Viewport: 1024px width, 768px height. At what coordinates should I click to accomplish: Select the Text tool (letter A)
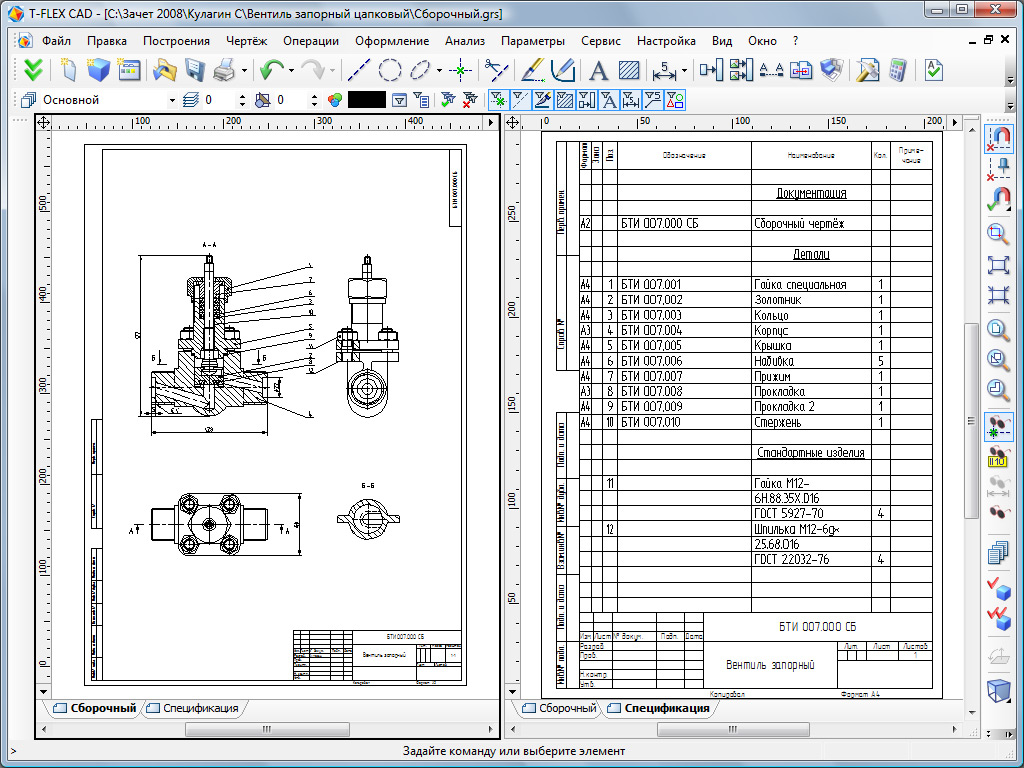598,70
